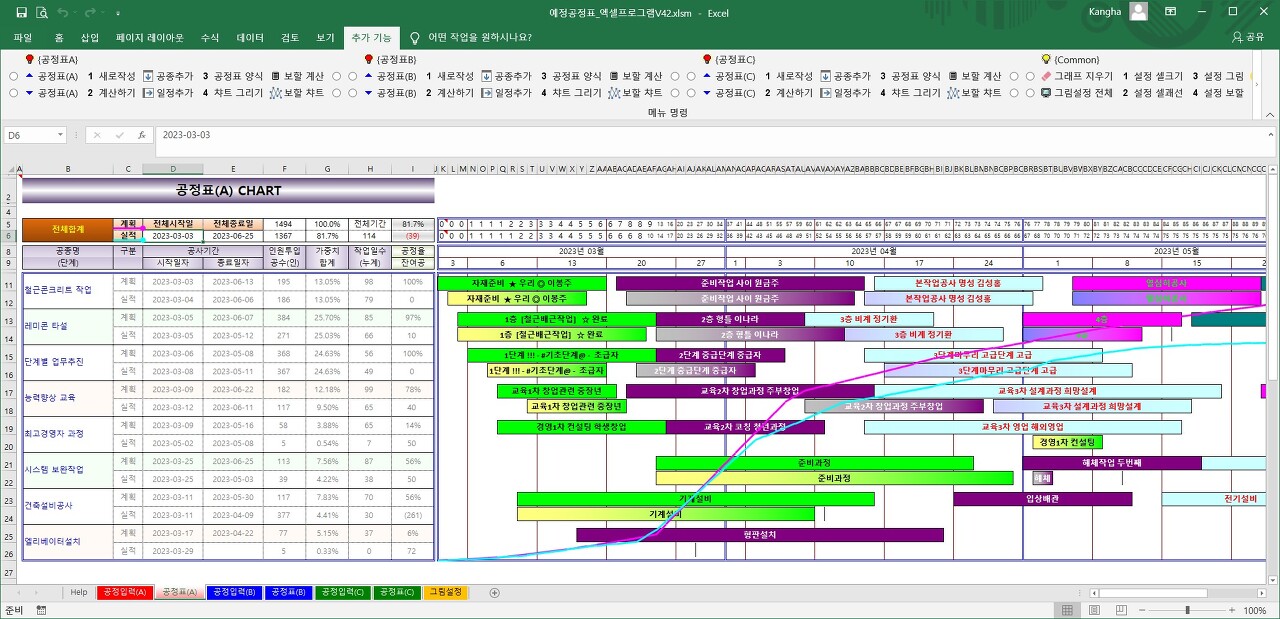The image size is (1280, 619).
Task: Select radio button right after 공정표A 보할 계산
Action: [x=337, y=76]
